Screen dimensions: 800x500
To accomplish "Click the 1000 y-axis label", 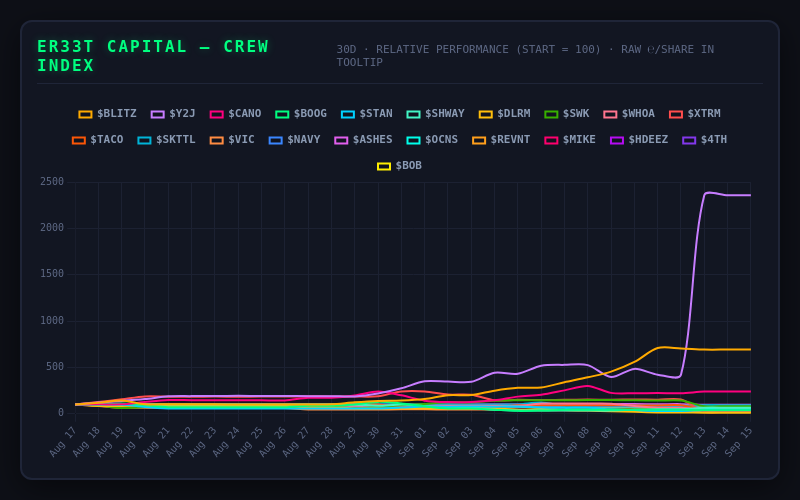I will pyautogui.click(x=52, y=320).
